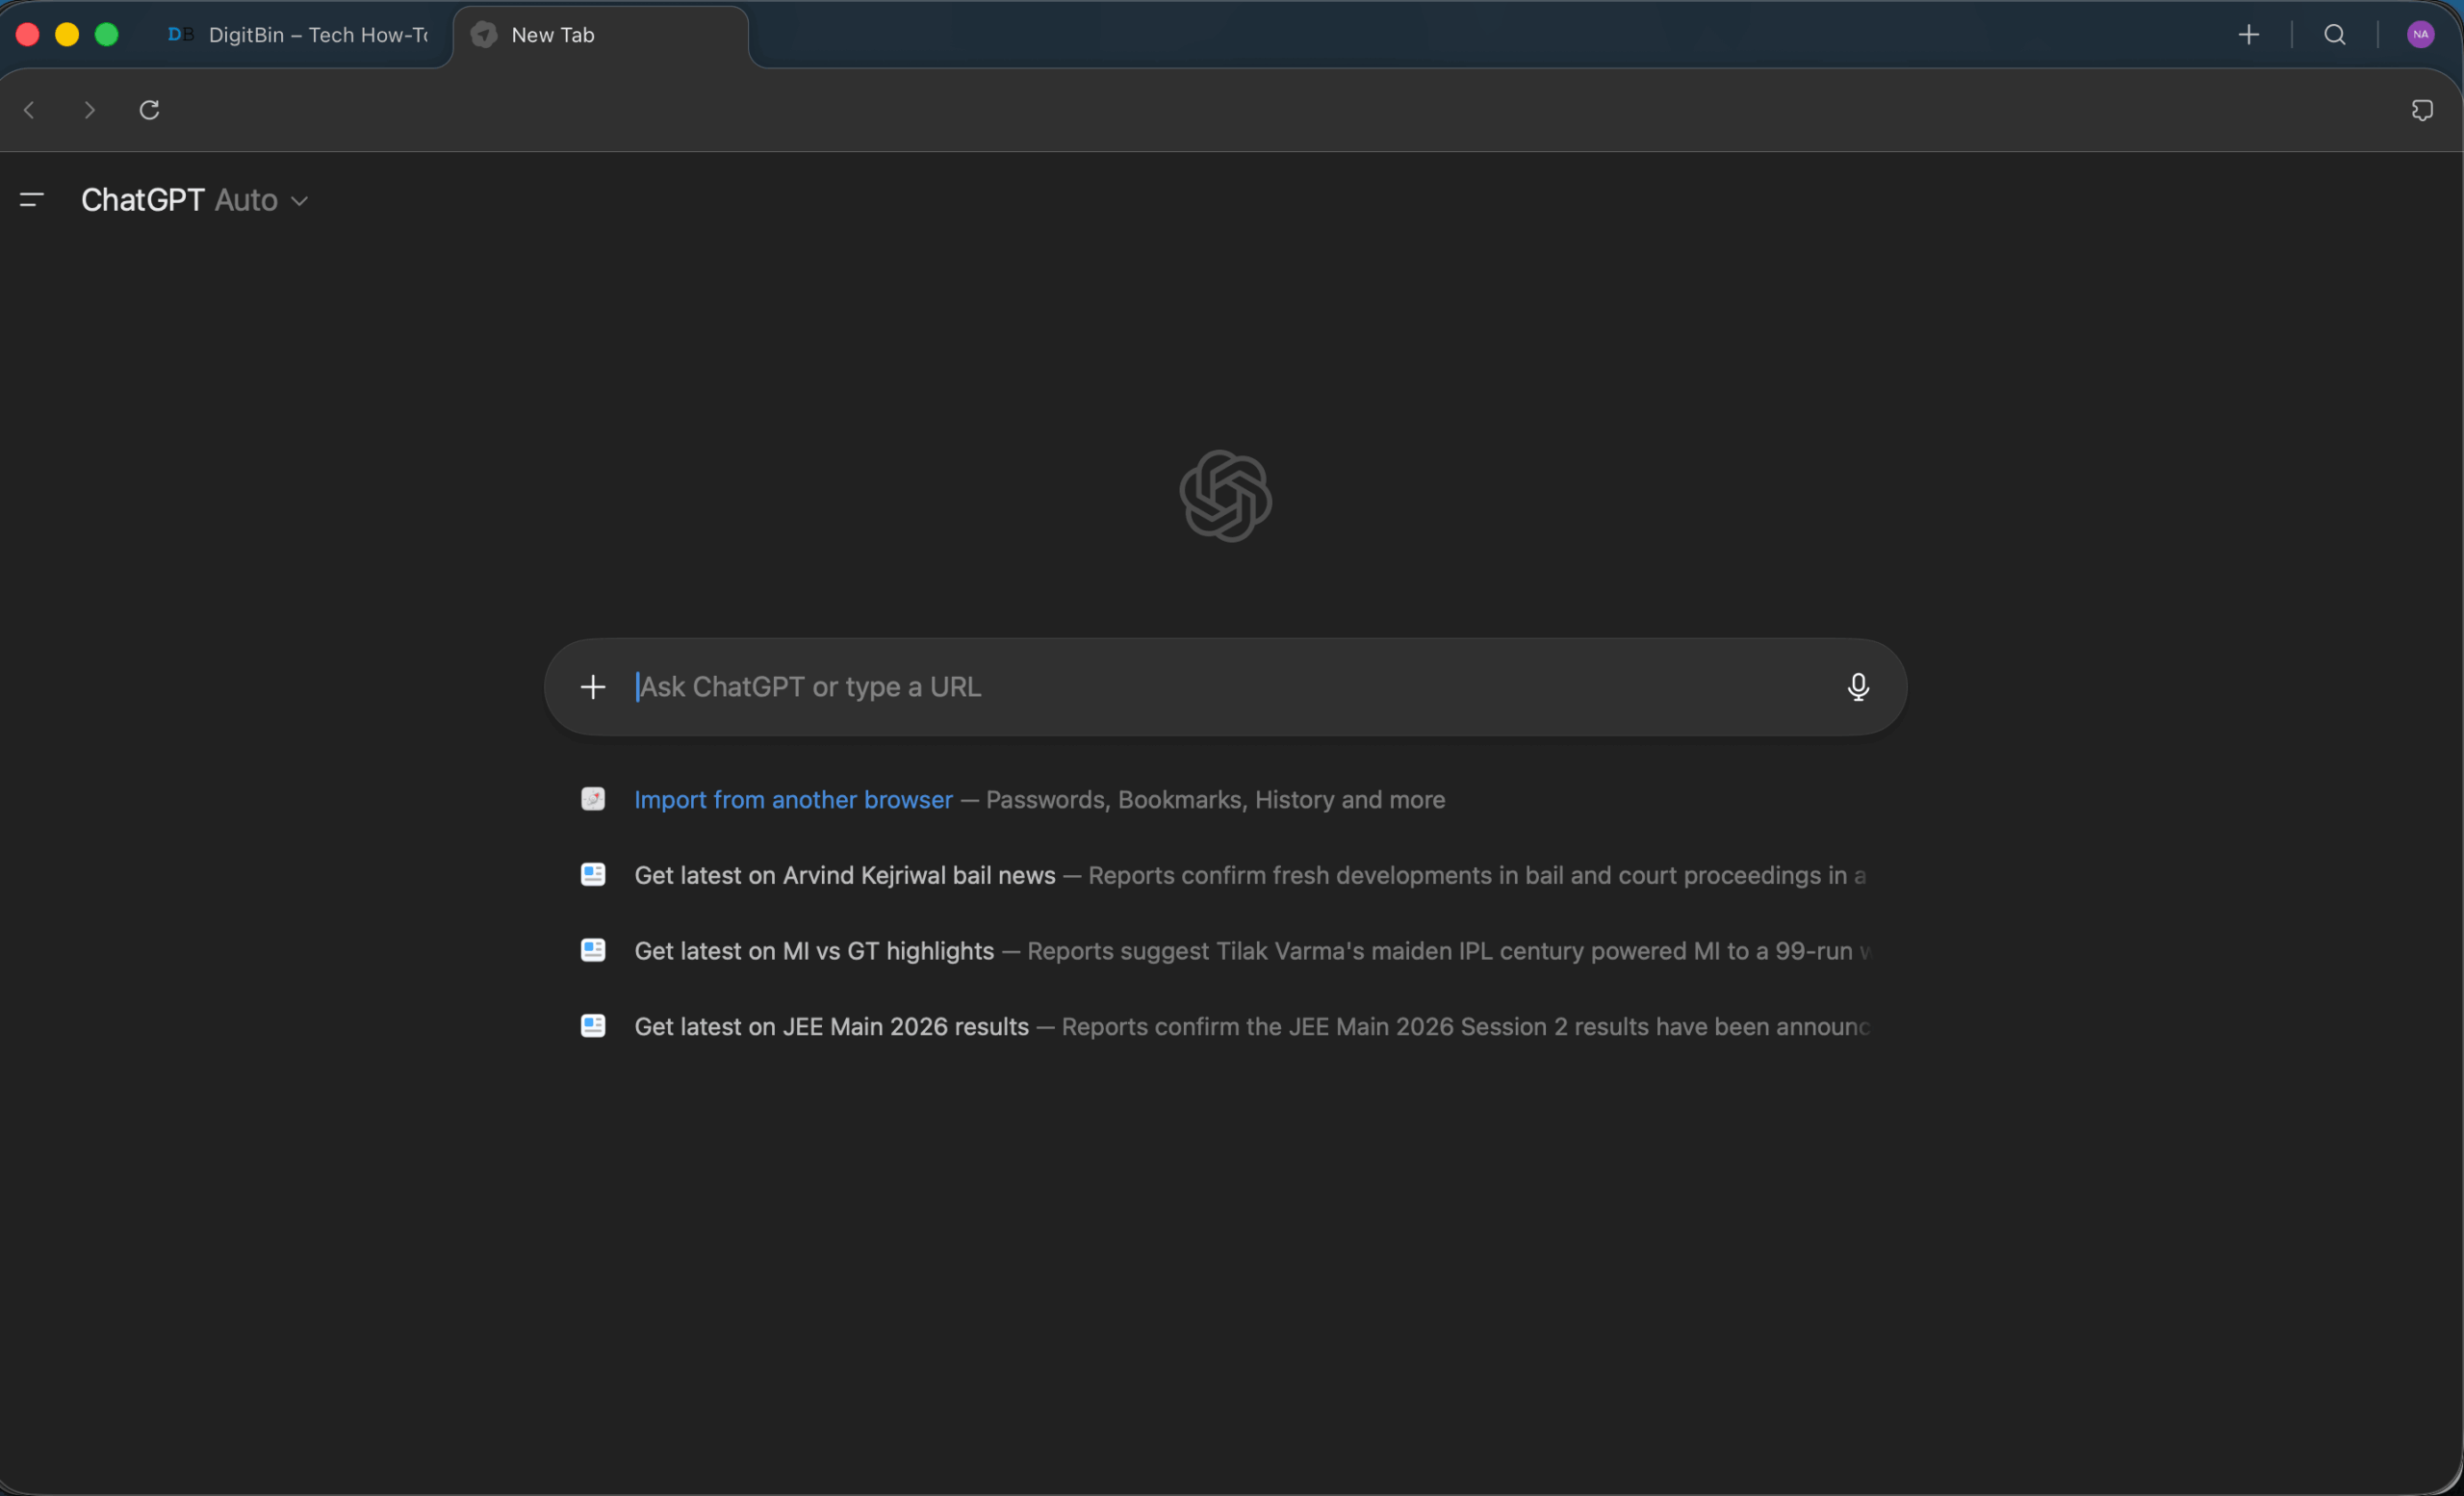
Task: Toggle the sidebar with the hamburger icon
Action: pos(30,199)
